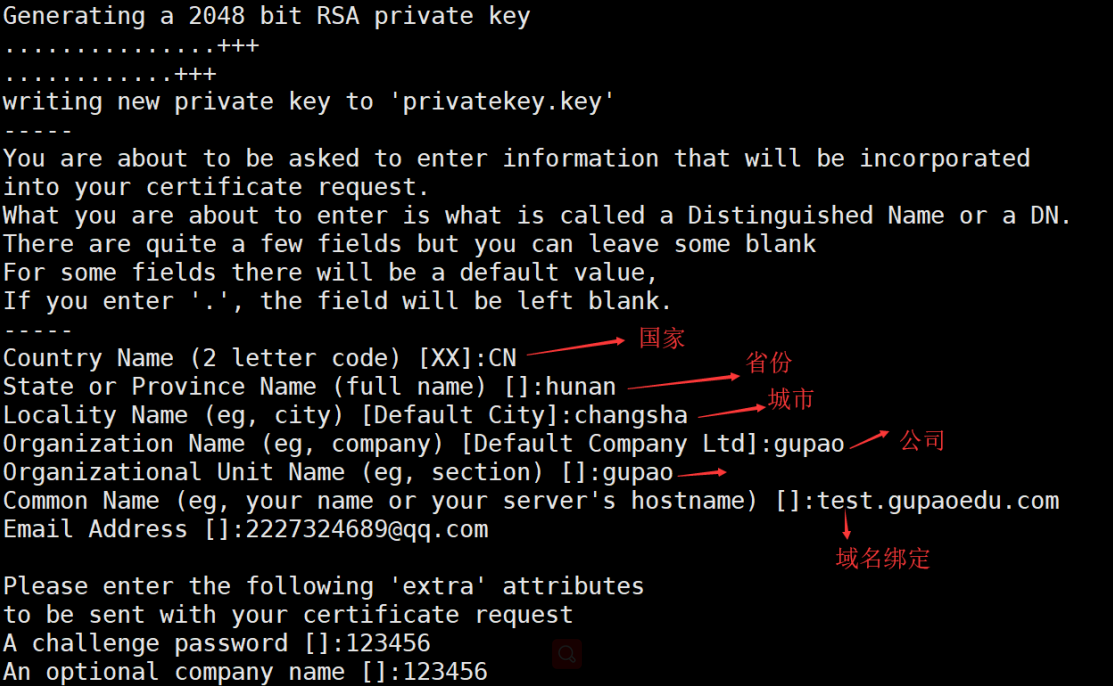Click the red 城市 annotation label
Viewport: 1113px width, 686px height.
pos(791,398)
